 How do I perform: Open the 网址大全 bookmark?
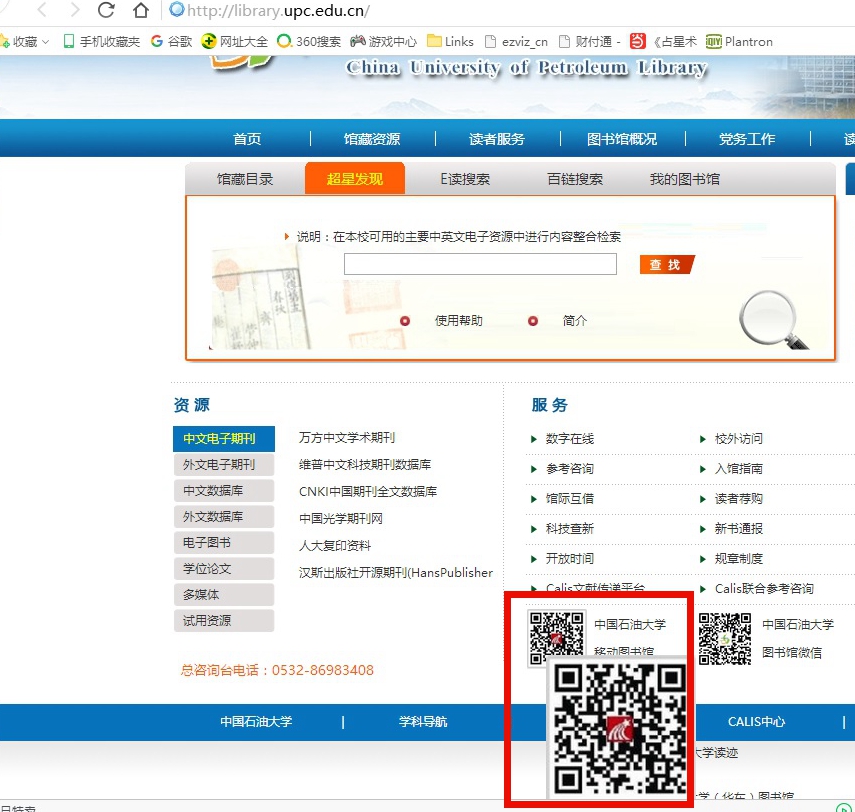click(234, 41)
